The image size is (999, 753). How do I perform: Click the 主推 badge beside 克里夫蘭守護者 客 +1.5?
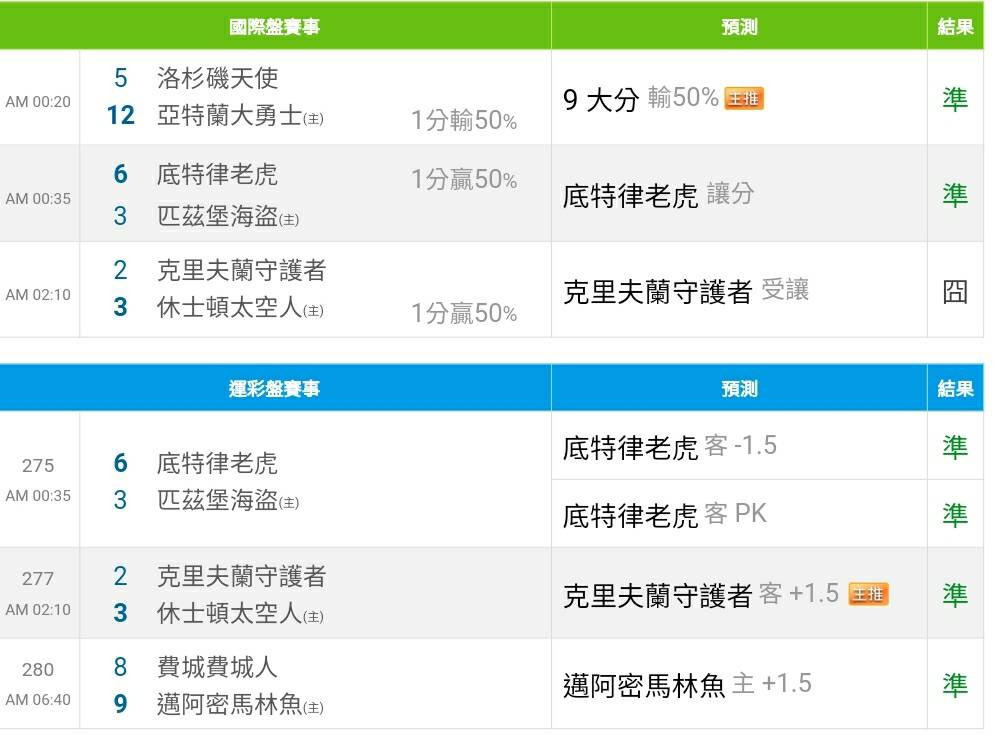tap(868, 594)
